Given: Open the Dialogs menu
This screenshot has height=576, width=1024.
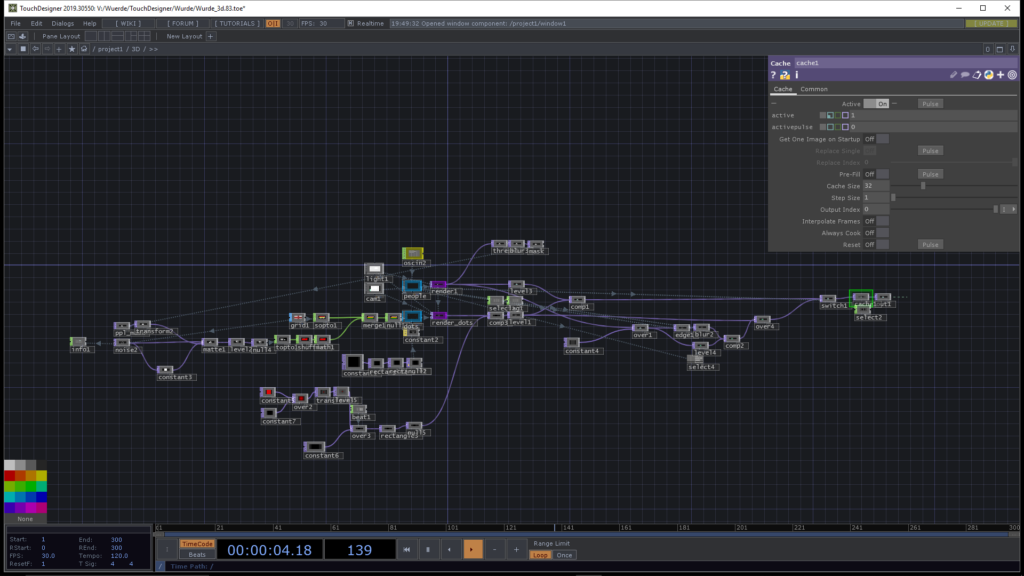Looking at the screenshot, I should point(62,23).
